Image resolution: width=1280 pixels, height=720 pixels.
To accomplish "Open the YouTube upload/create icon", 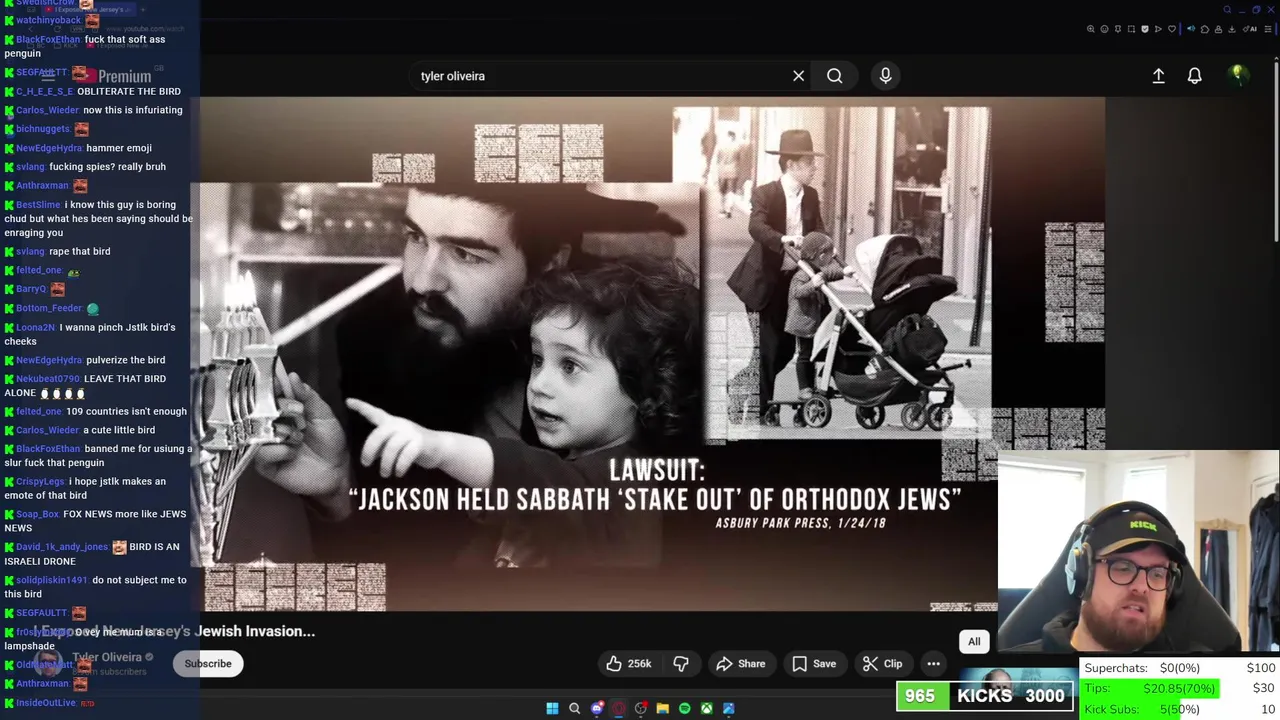I will point(1158,76).
